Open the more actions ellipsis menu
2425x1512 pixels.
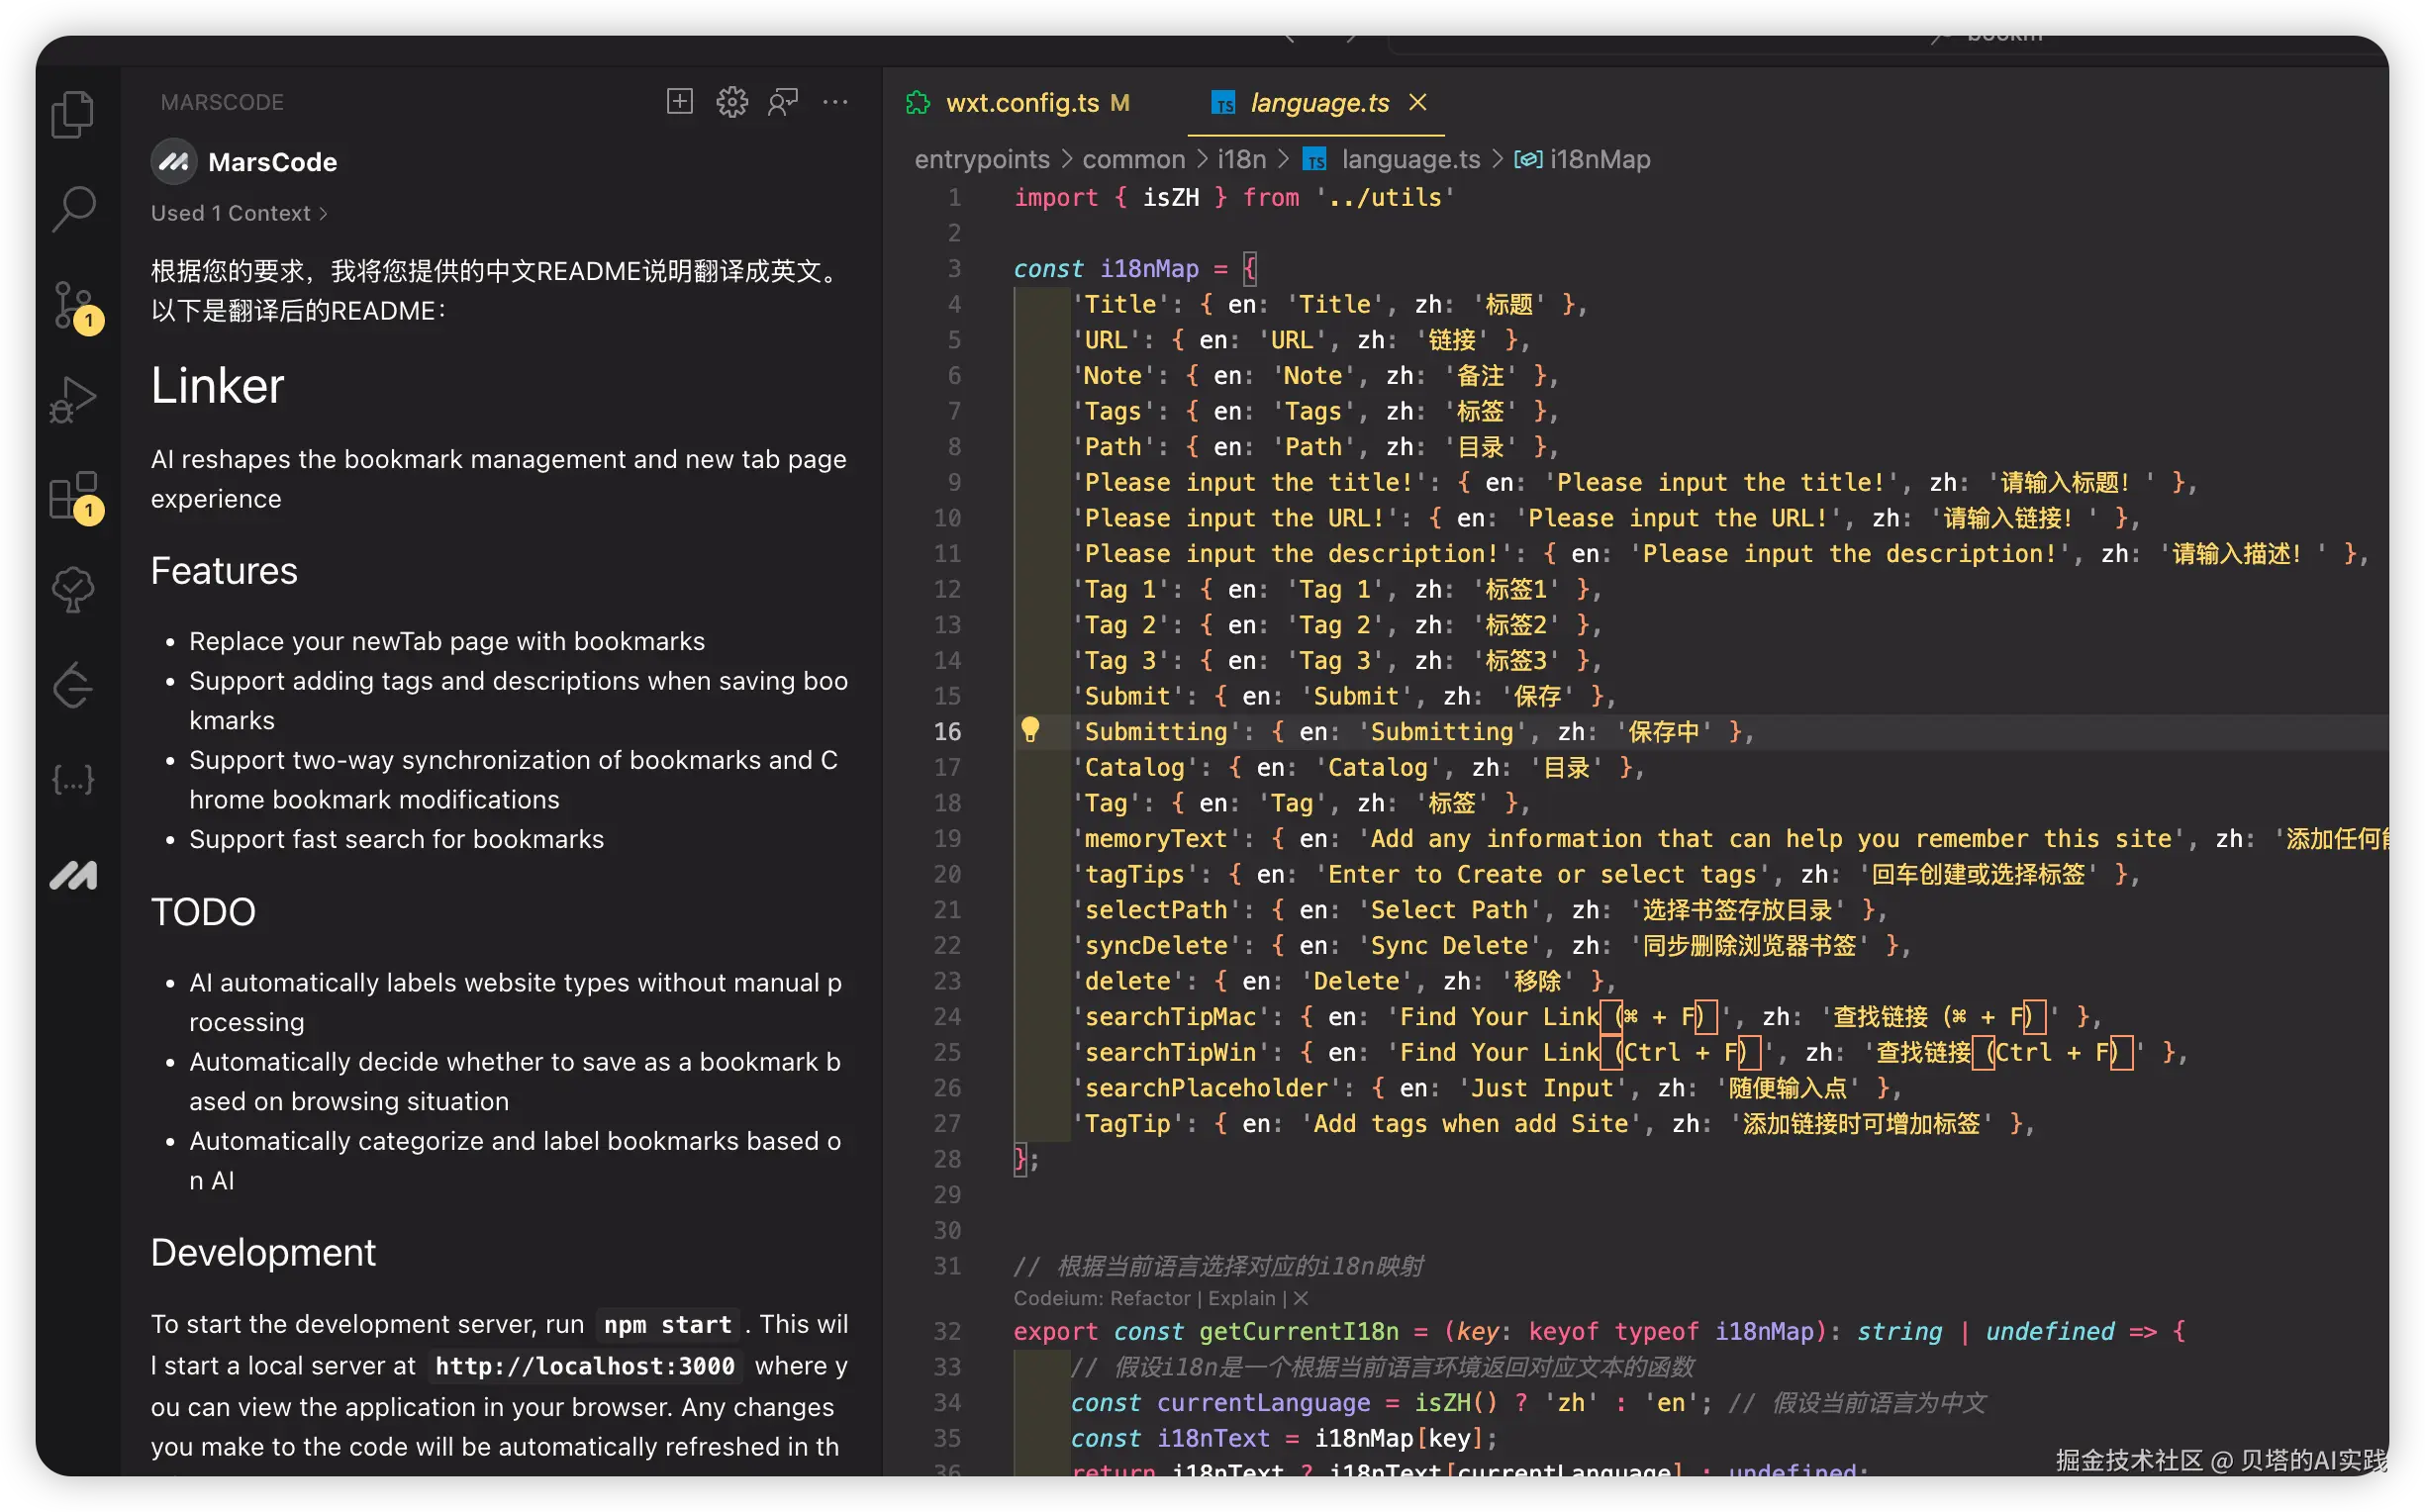click(x=835, y=101)
